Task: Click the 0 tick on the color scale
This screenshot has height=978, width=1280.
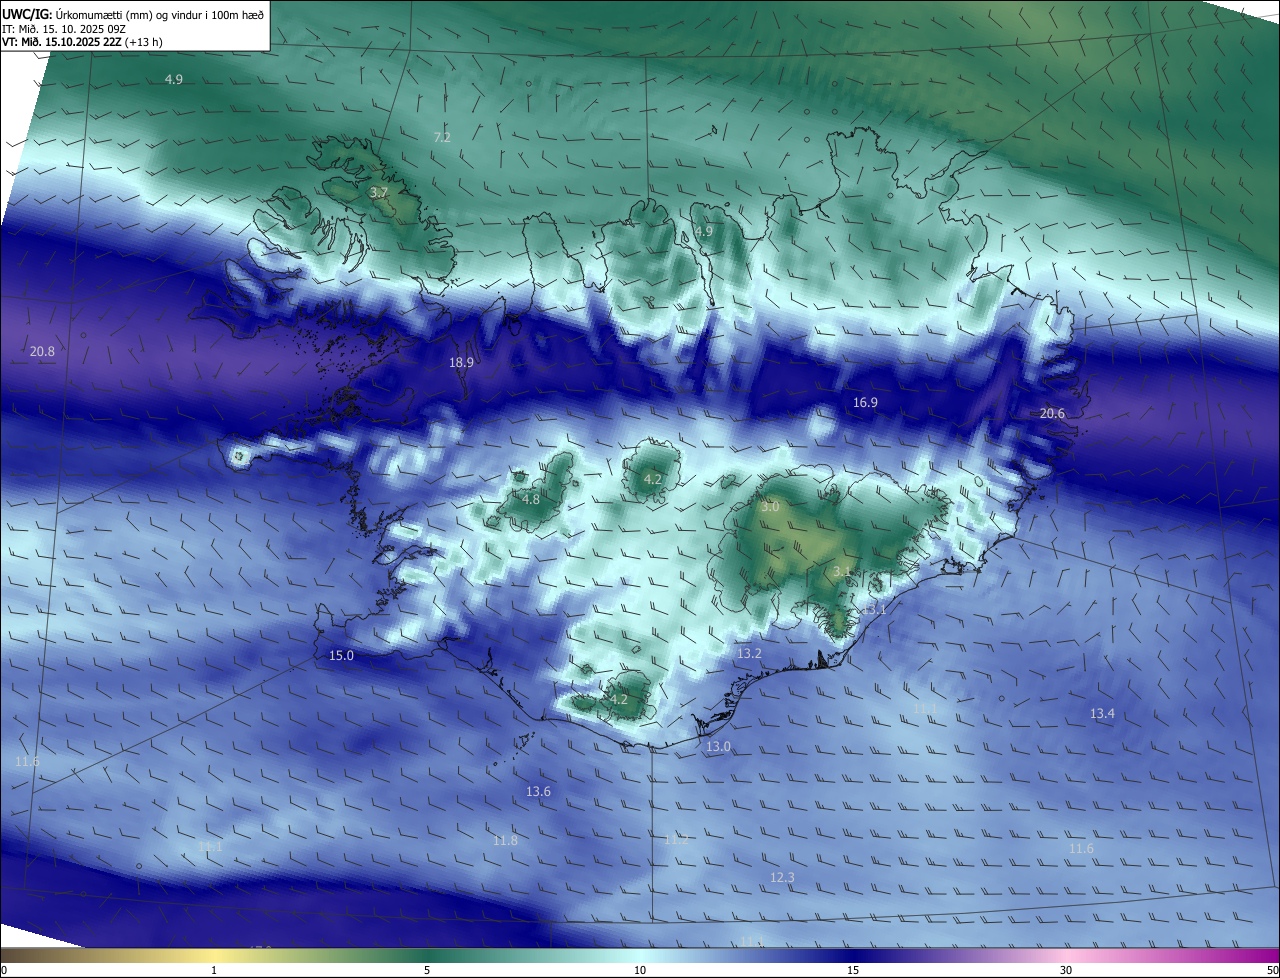Action: [x=4, y=970]
